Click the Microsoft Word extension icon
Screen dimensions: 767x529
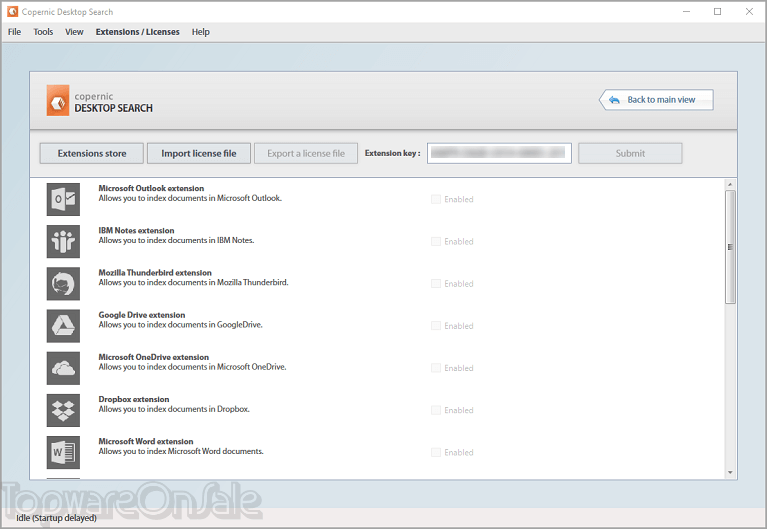pos(63,452)
